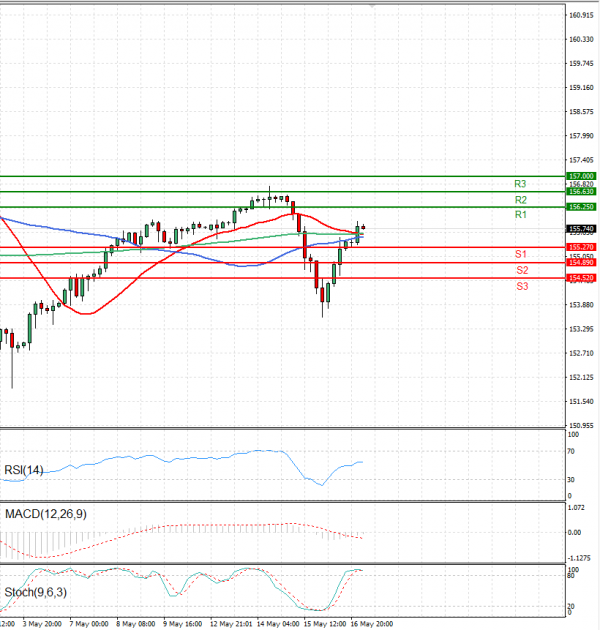Click the MACD scale value 1.072
The image size is (600, 630).
[576, 508]
